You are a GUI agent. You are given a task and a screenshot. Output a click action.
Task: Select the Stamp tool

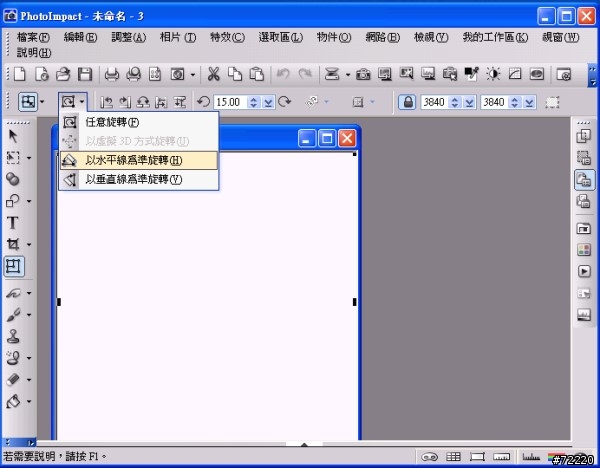[13, 337]
